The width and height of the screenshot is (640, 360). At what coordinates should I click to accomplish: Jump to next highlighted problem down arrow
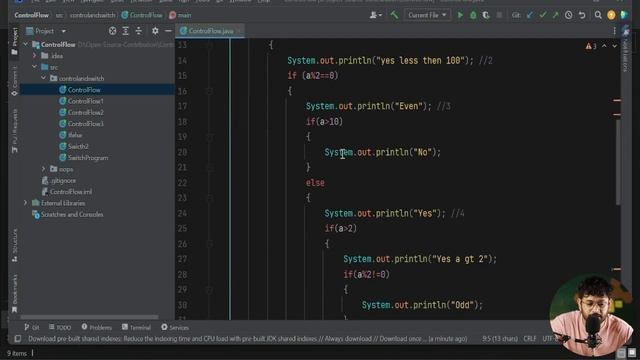614,46
